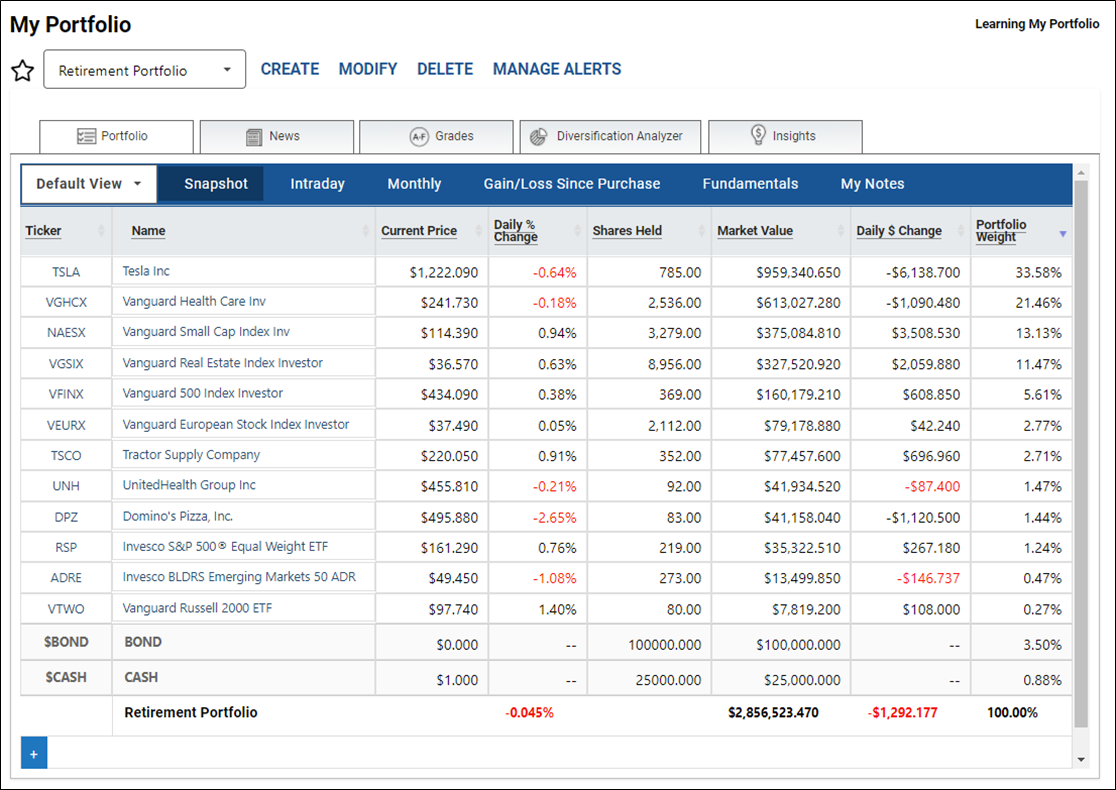This screenshot has width=1116, height=790.
Task: Click the favorite star icon
Action: pos(23,70)
